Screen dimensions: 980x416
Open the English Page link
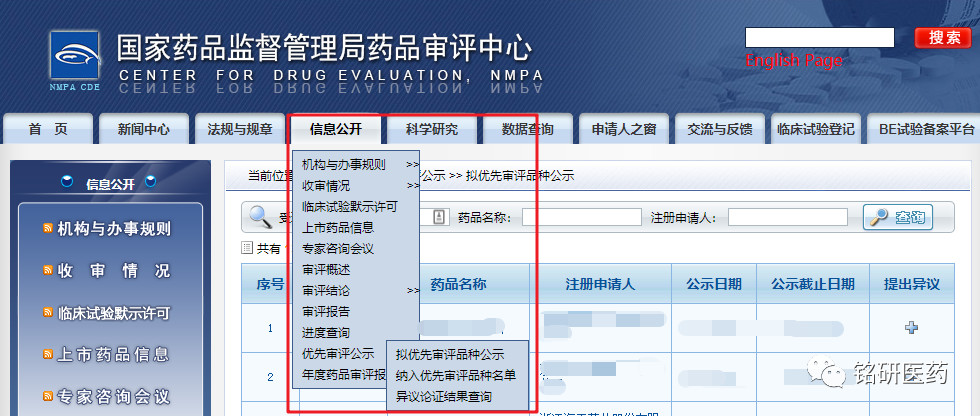point(794,61)
